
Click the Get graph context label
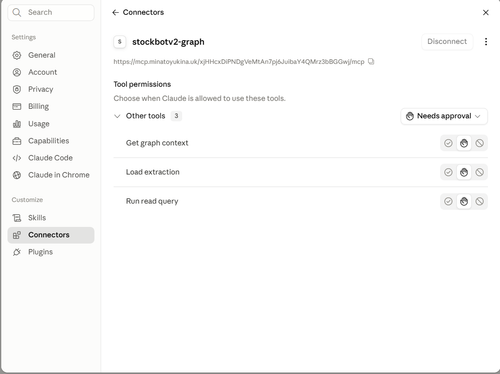(x=157, y=143)
